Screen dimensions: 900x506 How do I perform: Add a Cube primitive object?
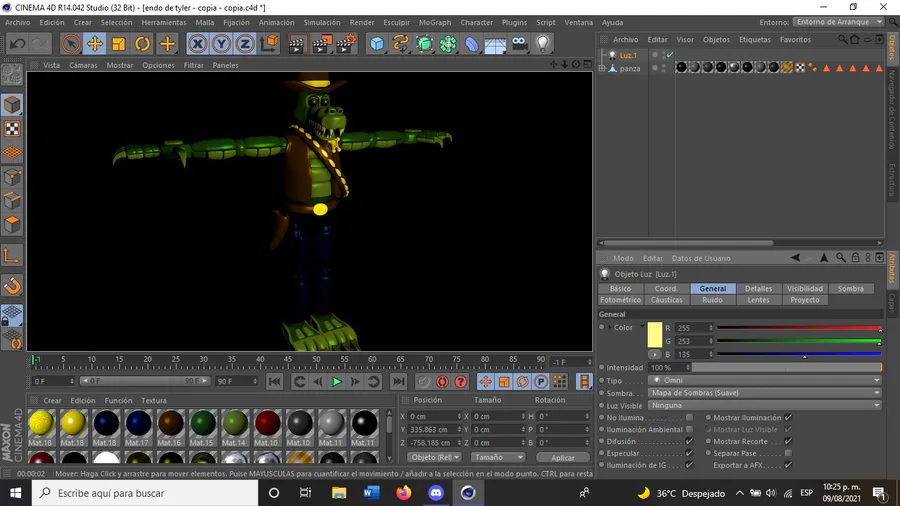[377, 44]
